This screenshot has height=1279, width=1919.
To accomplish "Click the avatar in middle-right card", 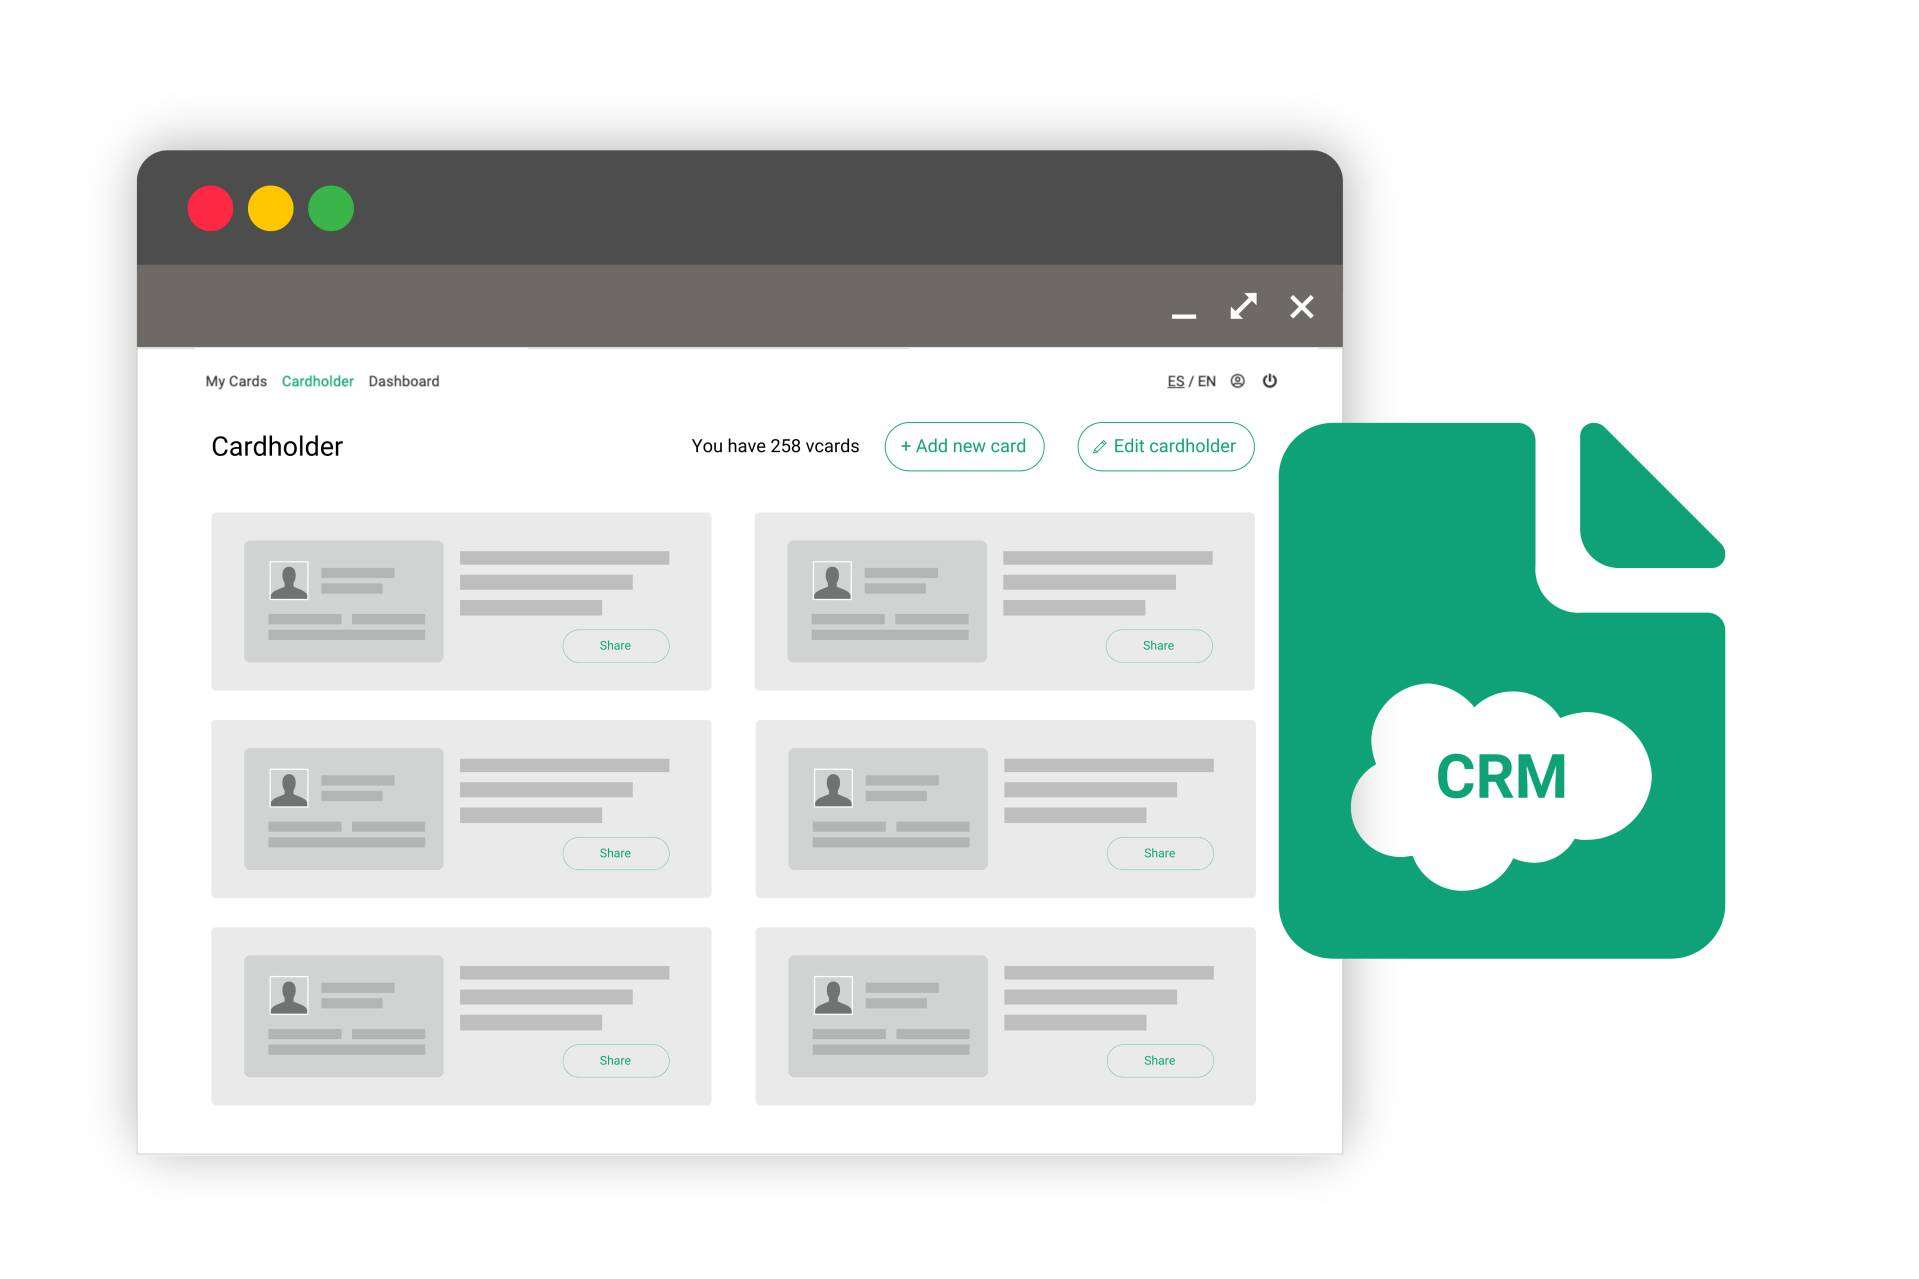I will (x=833, y=787).
